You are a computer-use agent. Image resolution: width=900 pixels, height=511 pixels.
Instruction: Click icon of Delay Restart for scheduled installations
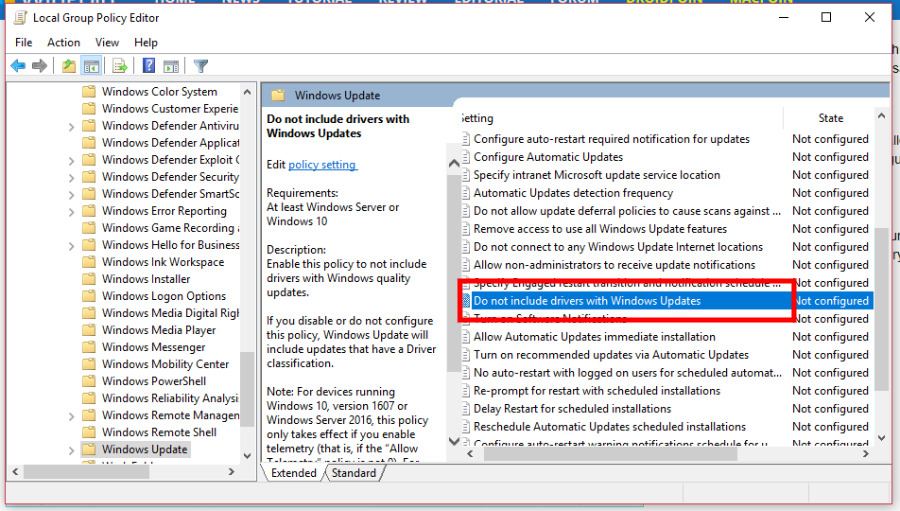coord(466,408)
